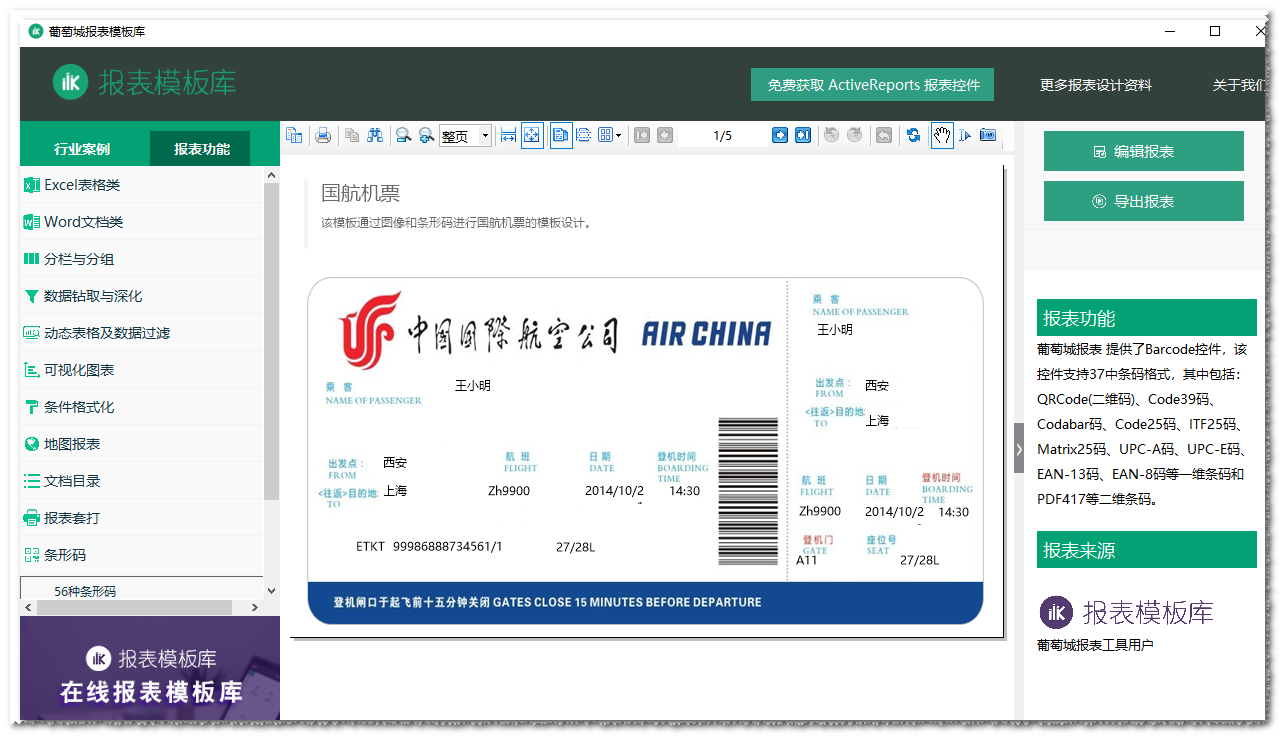The height and width of the screenshot is (742, 1287).
Task: Click the 报表模板库 logo in header
Action: [x=145, y=82]
